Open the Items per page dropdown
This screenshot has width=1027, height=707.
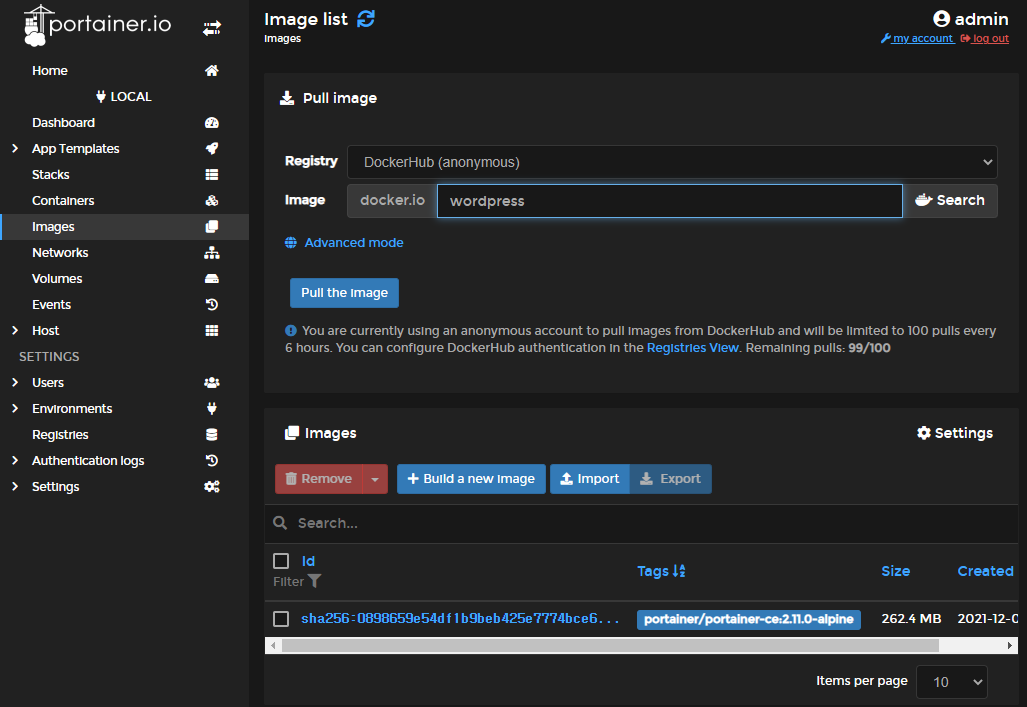[x=952, y=682]
